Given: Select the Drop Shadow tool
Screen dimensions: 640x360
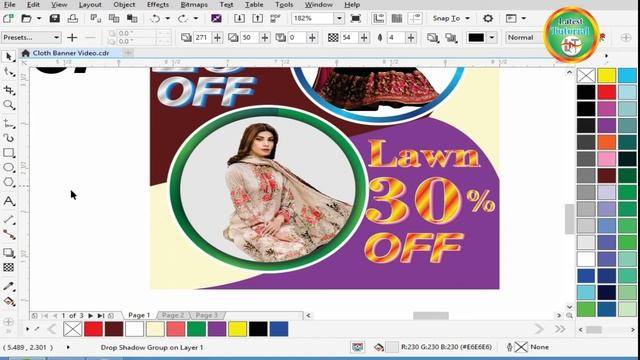Looking at the screenshot, I should pos(9,253).
